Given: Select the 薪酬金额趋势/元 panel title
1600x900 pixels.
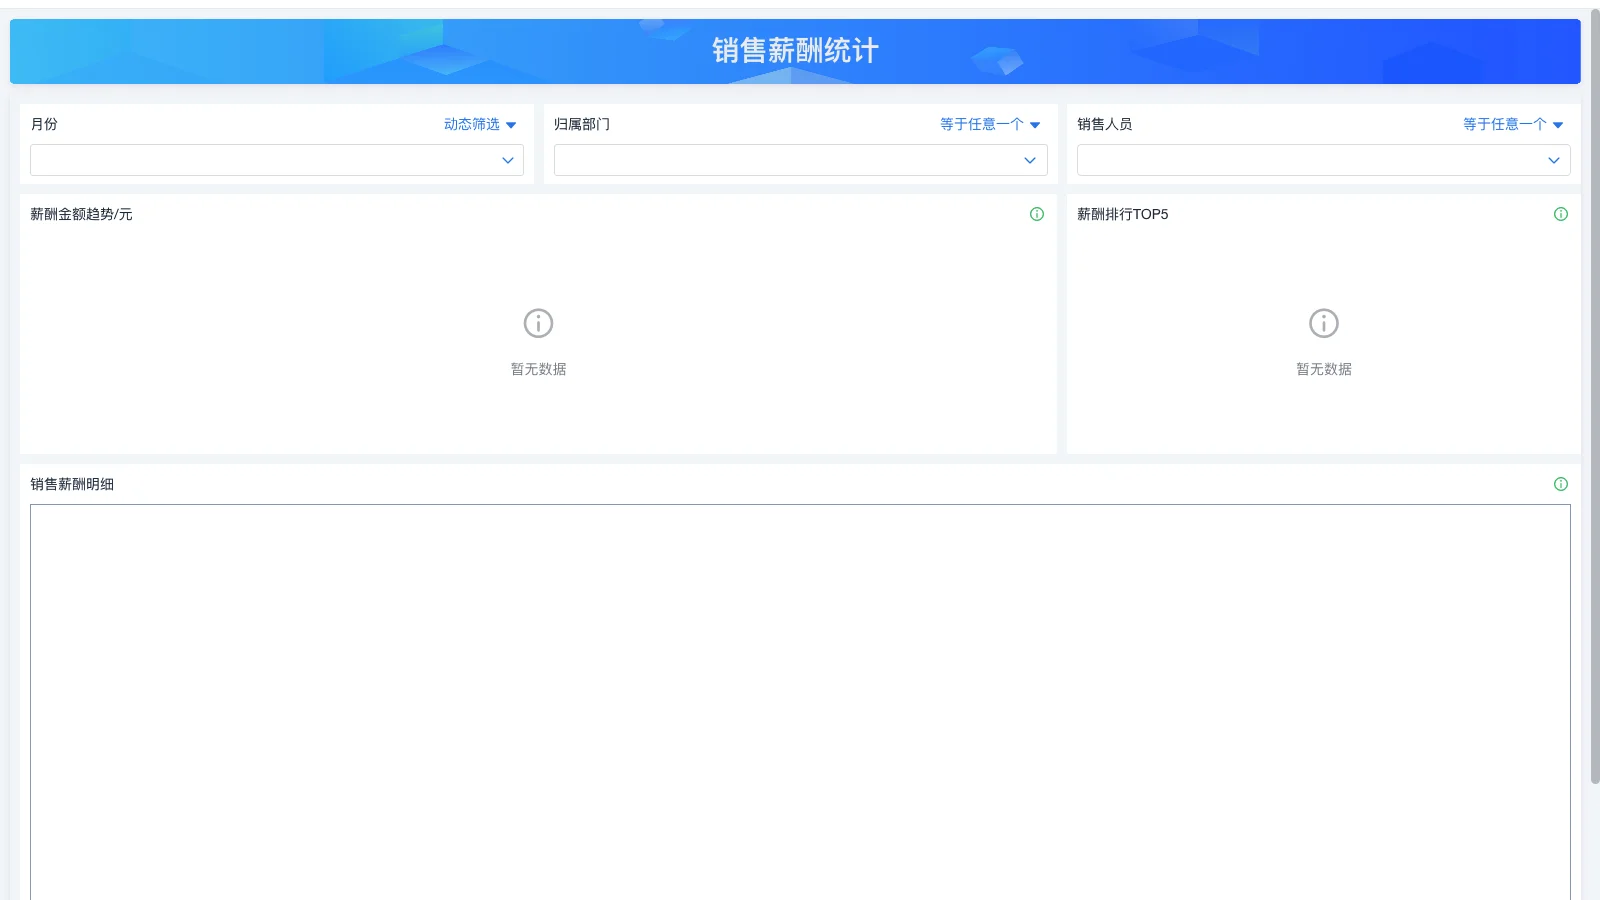Looking at the screenshot, I should (x=82, y=213).
